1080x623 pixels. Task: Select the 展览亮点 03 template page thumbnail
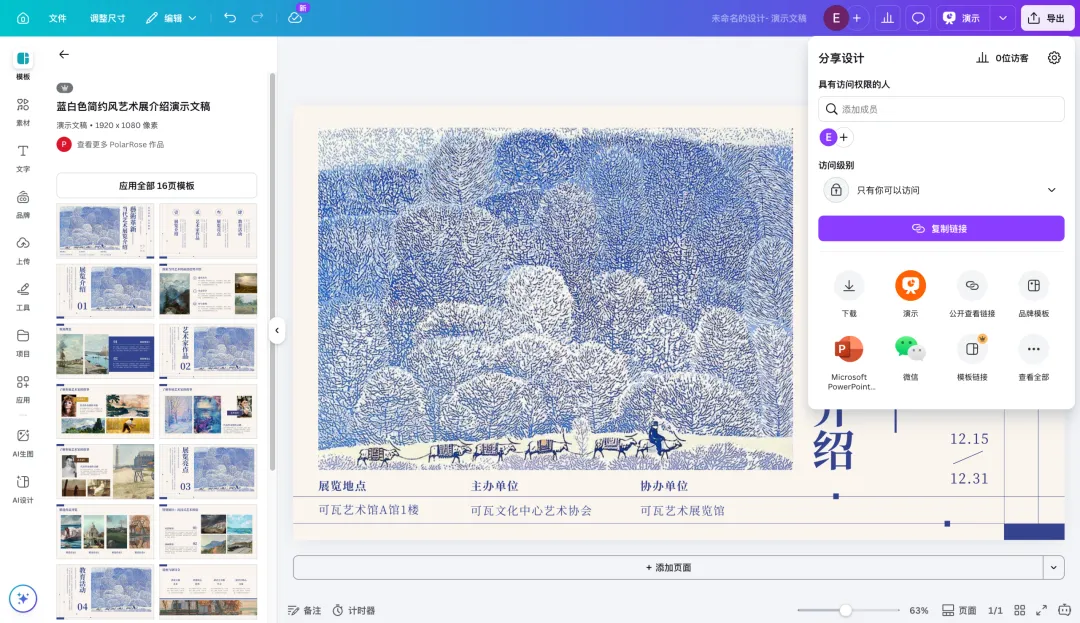tap(208, 471)
